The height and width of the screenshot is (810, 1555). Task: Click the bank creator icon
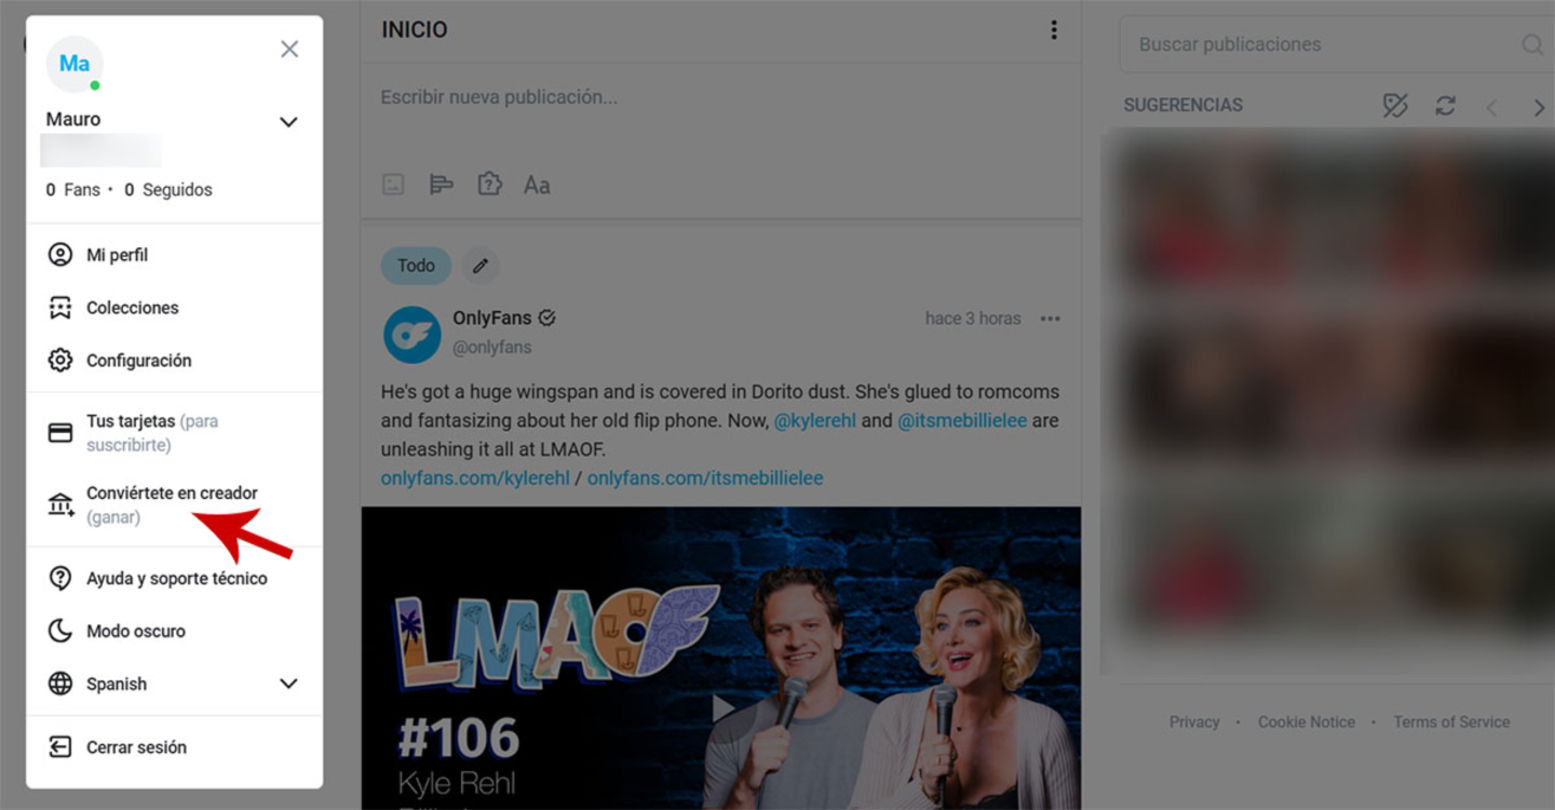[60, 505]
